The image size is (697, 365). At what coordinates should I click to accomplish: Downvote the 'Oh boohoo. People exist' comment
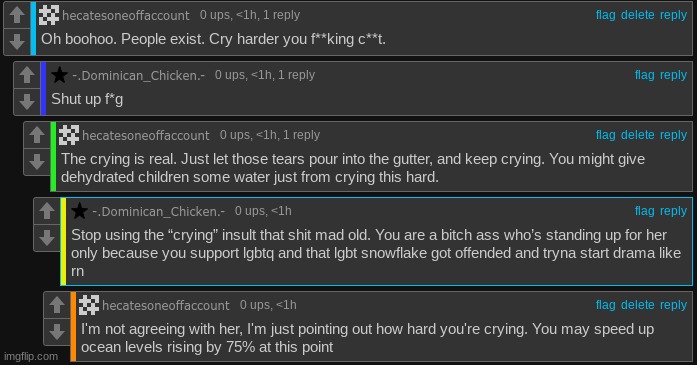coord(17,41)
